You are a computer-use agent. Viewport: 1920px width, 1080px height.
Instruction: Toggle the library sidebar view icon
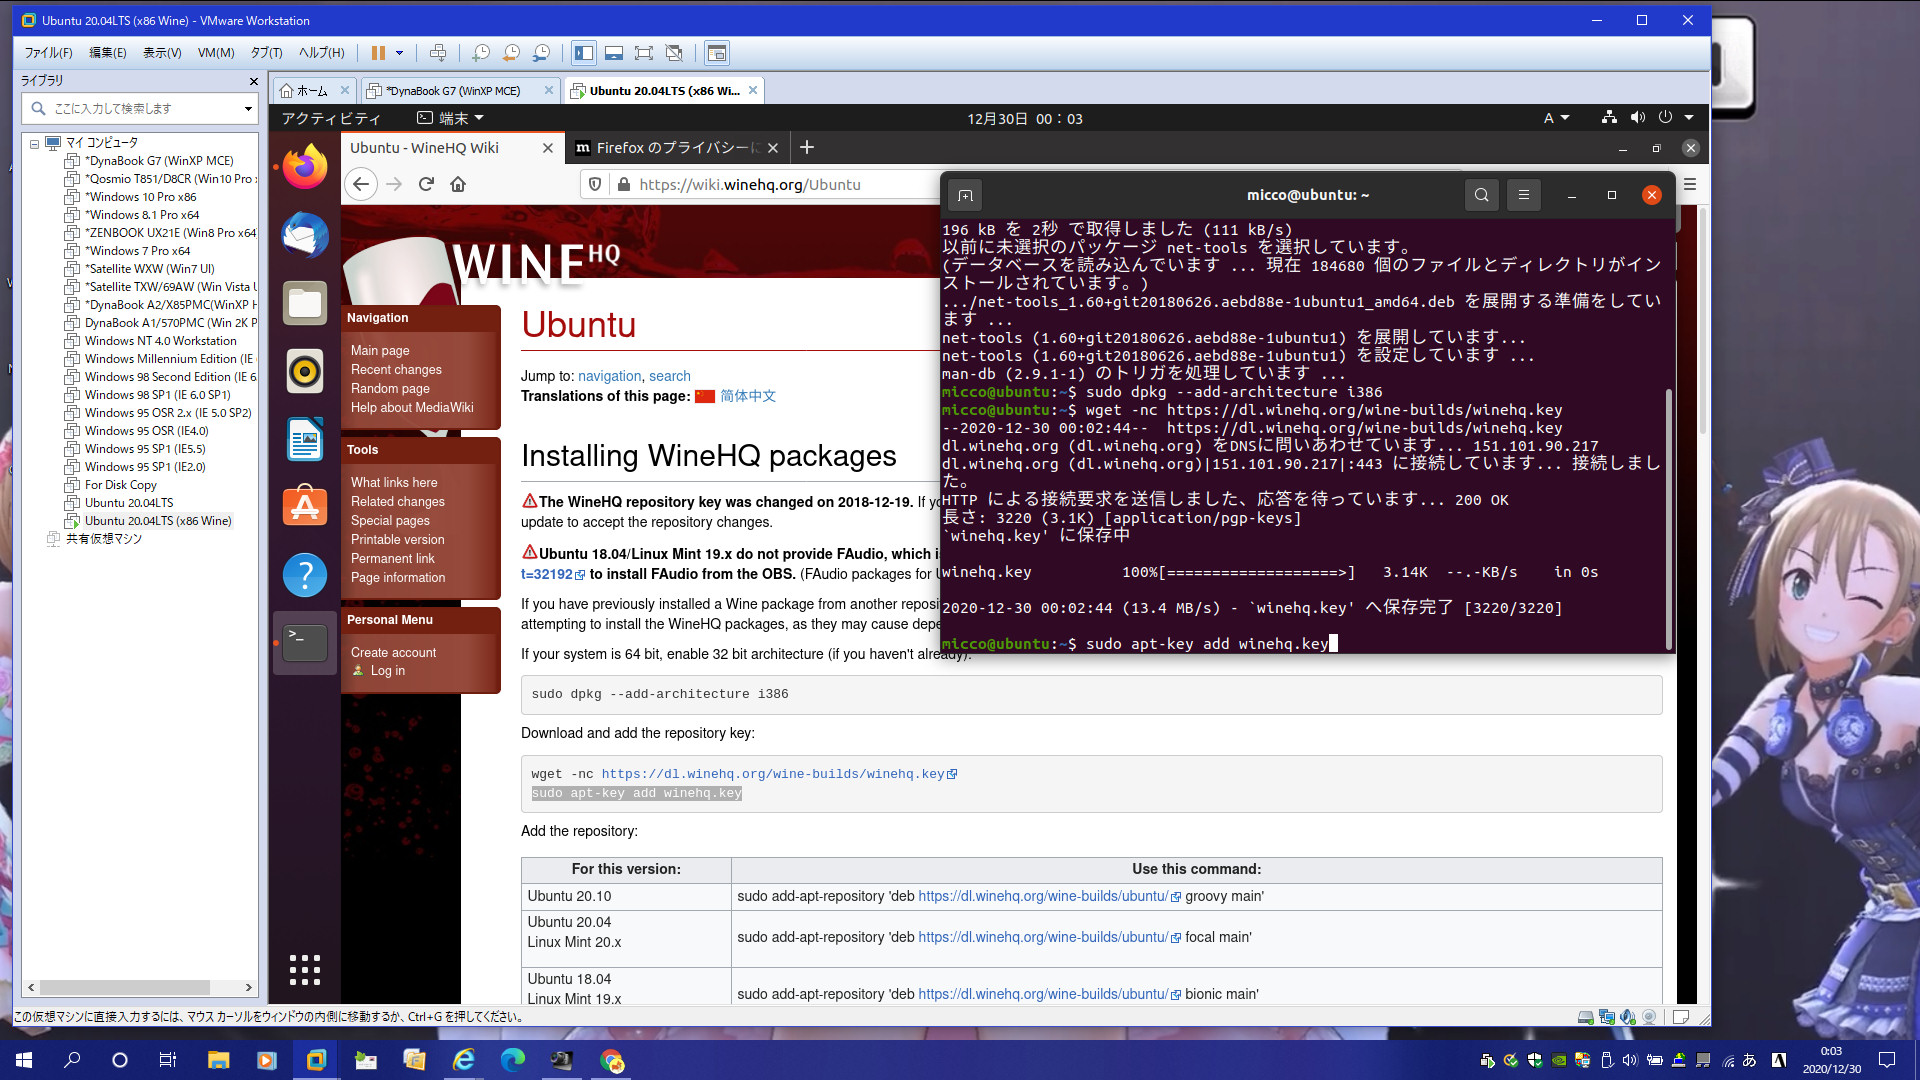(x=584, y=53)
